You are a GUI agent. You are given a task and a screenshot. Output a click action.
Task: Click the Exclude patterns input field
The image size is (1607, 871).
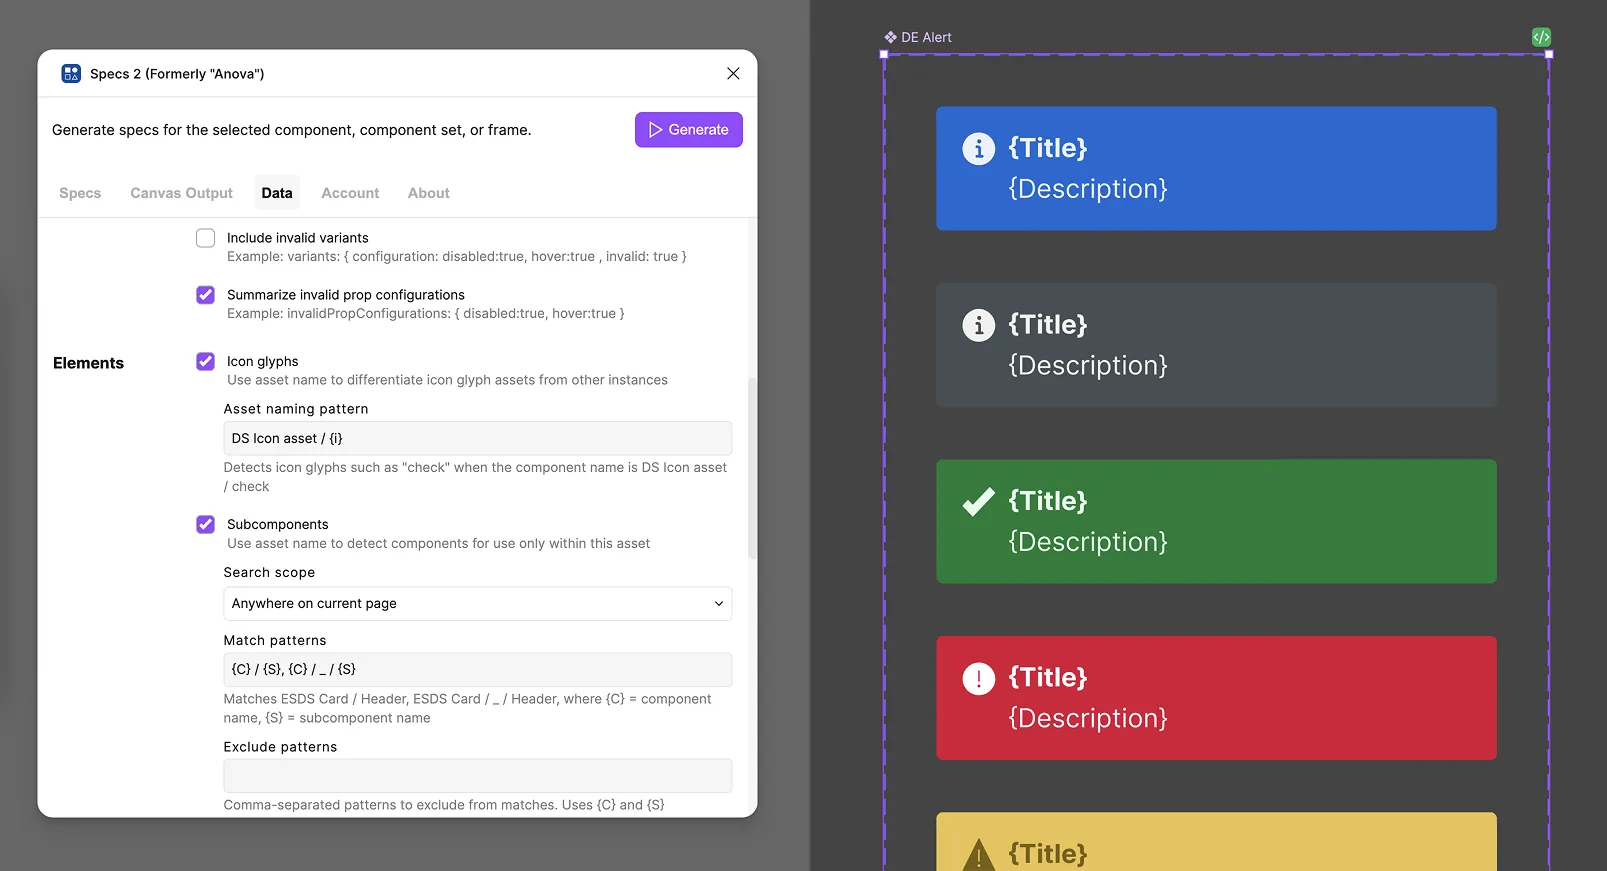[477, 775]
